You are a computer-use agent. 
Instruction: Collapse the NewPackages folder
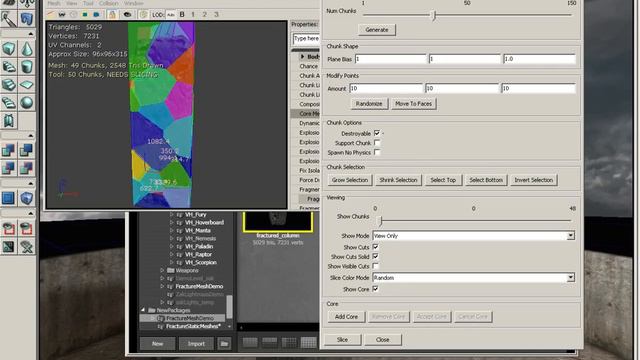[143, 310]
